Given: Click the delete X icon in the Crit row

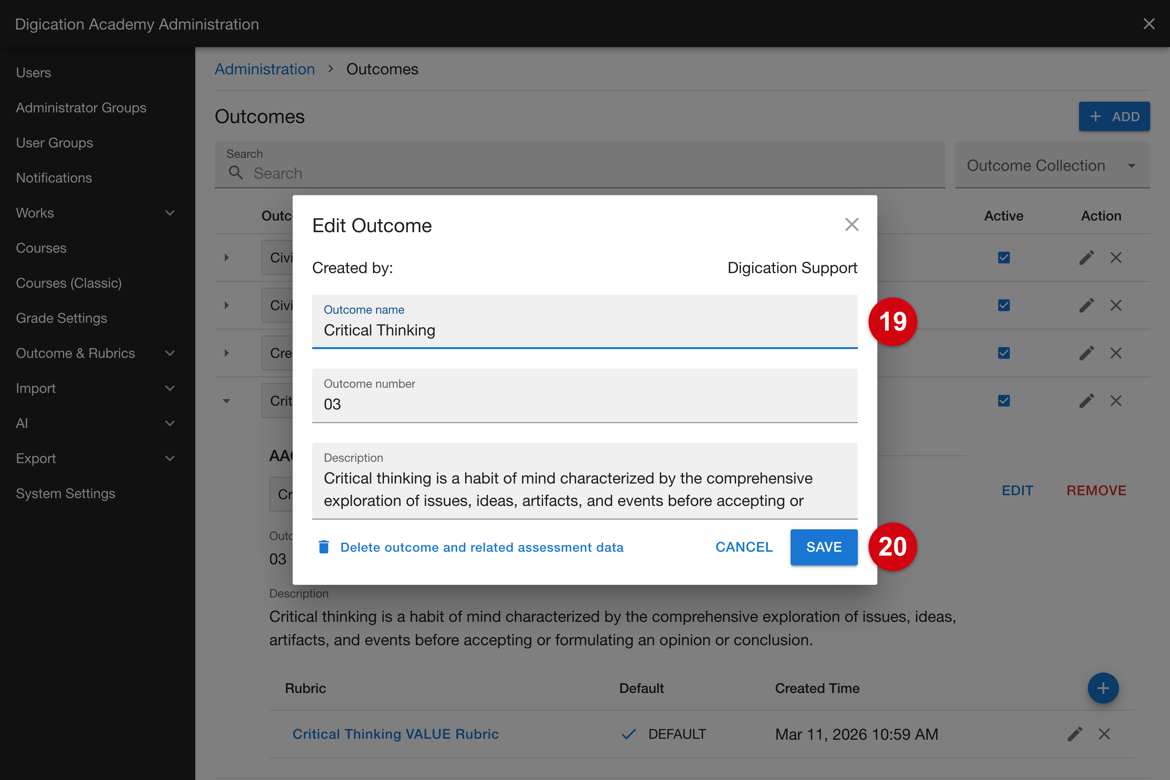Looking at the screenshot, I should point(1116,401).
